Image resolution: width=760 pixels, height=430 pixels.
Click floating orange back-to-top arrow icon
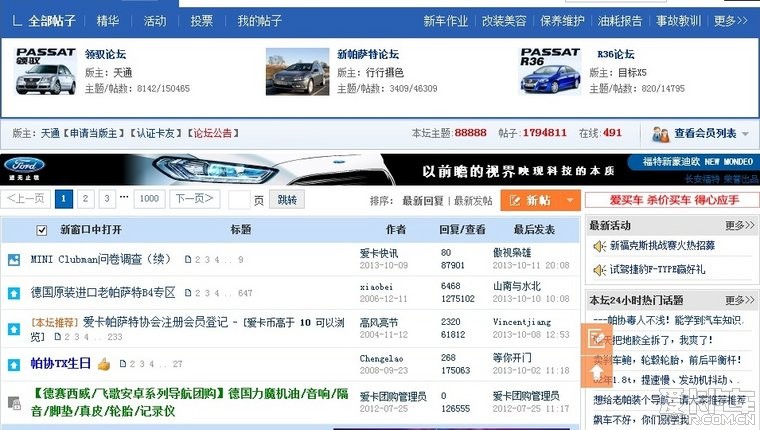pos(596,372)
